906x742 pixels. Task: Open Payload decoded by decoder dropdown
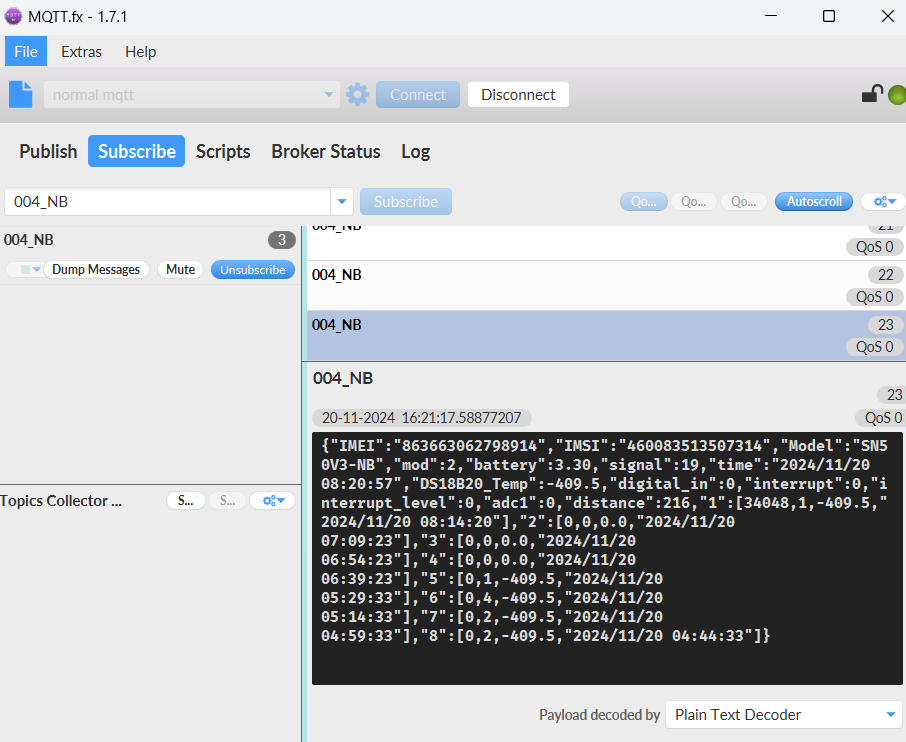point(783,715)
